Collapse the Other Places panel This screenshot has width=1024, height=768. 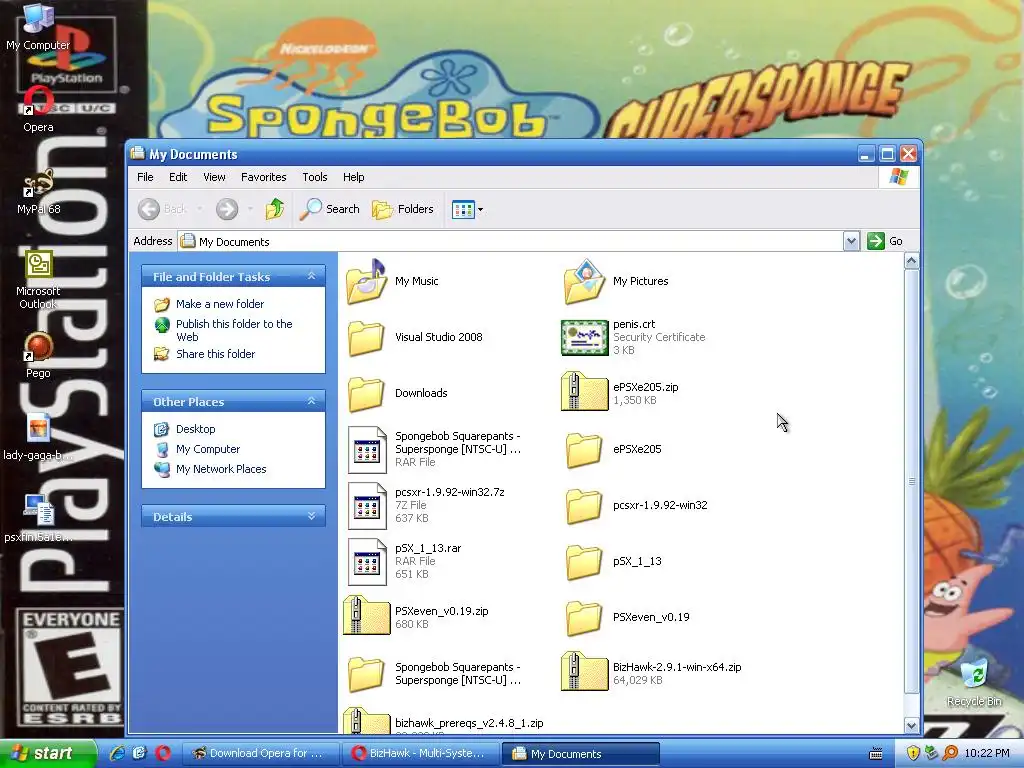312,402
